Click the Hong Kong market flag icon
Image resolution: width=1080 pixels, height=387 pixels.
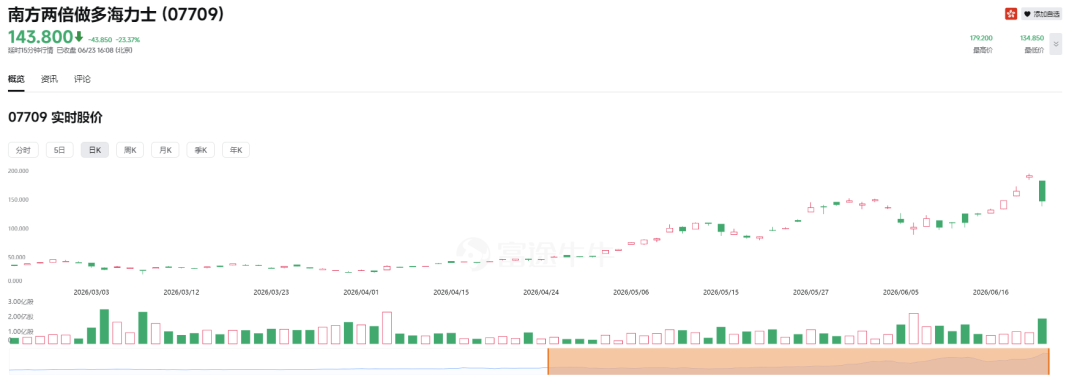pyautogui.click(x=1011, y=14)
